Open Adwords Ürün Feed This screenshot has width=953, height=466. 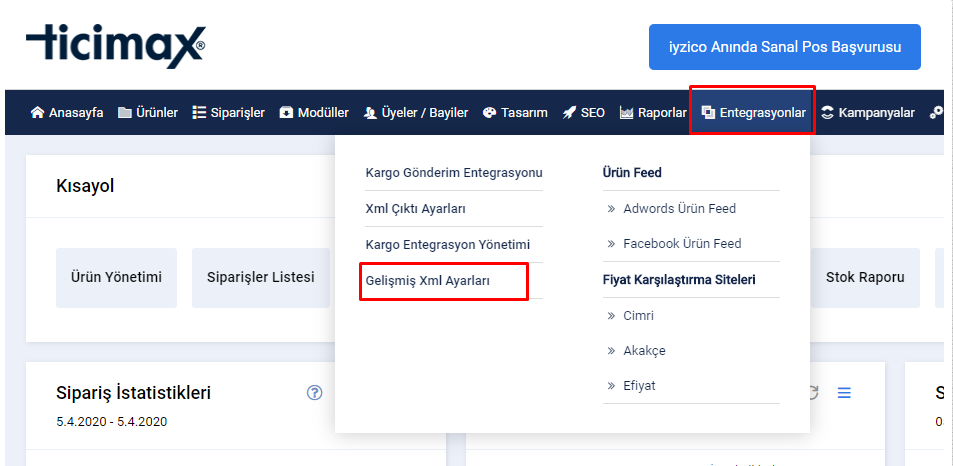click(679, 209)
